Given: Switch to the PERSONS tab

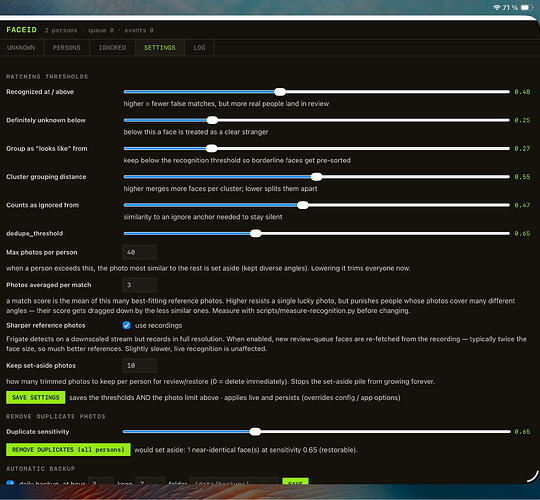Looking at the screenshot, I should coord(66,48).
